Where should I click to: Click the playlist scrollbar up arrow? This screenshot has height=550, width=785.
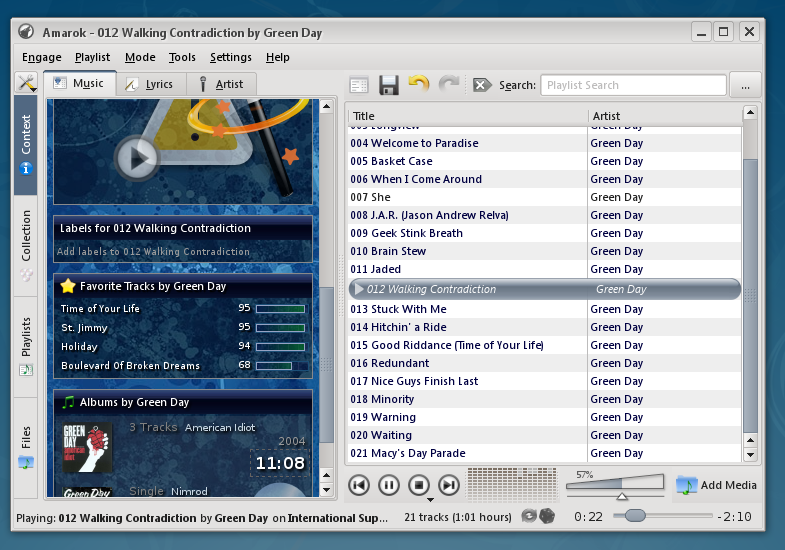pyautogui.click(x=750, y=113)
